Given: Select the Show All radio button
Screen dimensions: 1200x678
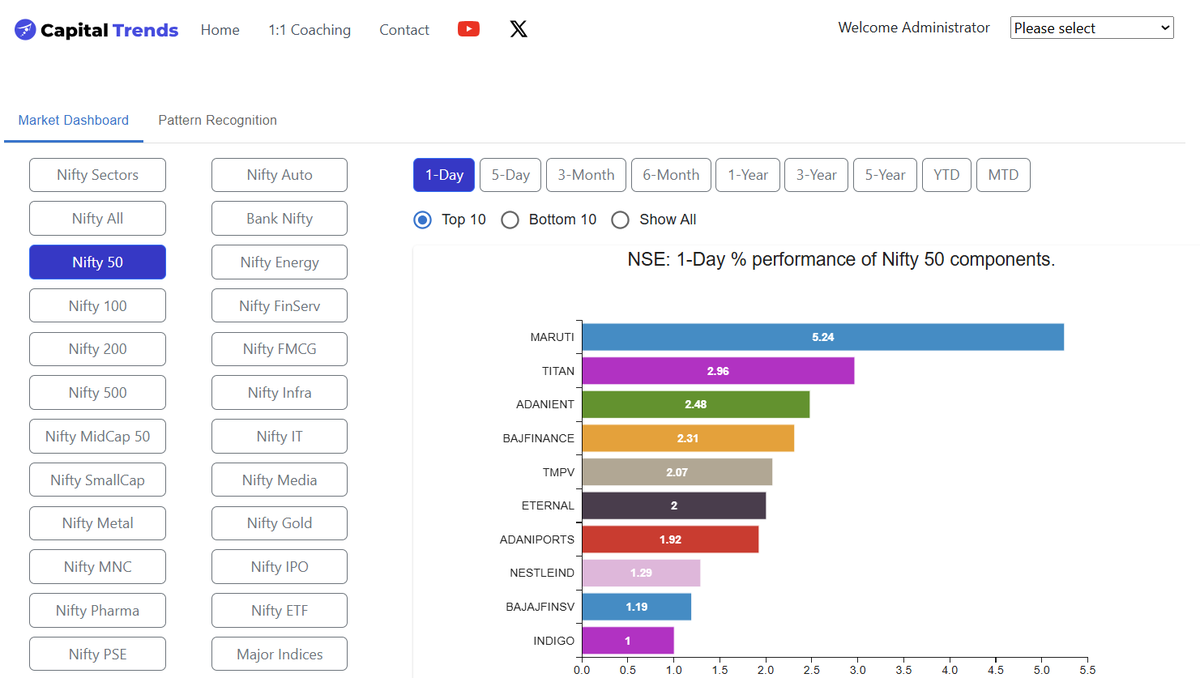Looking at the screenshot, I should [620, 219].
